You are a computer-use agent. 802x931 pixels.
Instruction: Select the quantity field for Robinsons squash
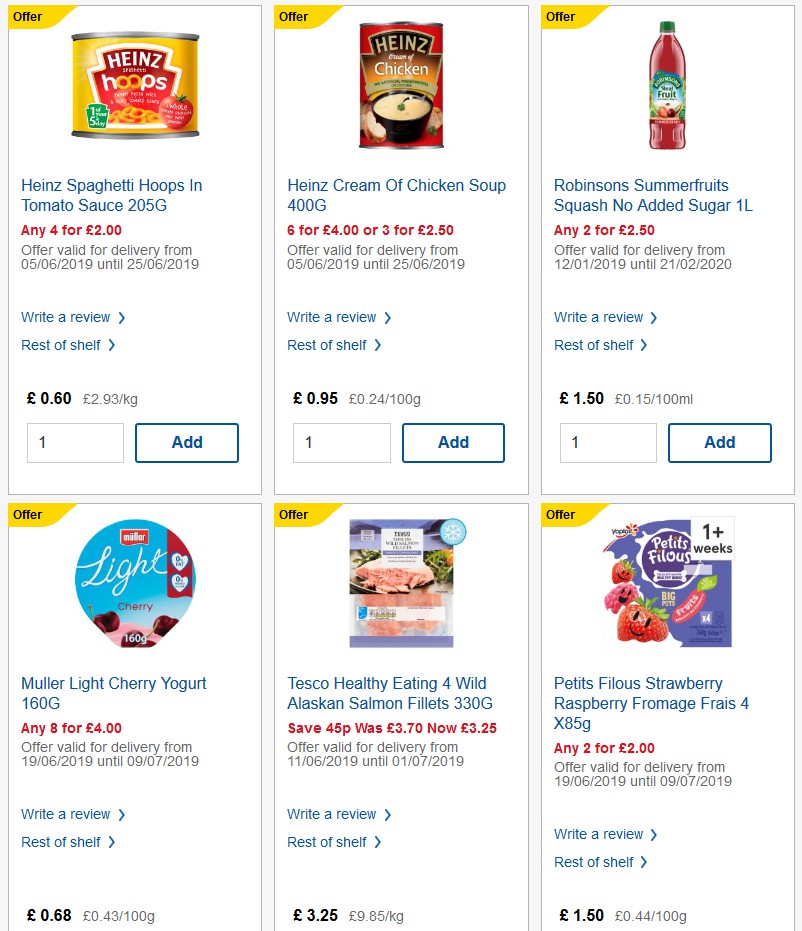607,442
